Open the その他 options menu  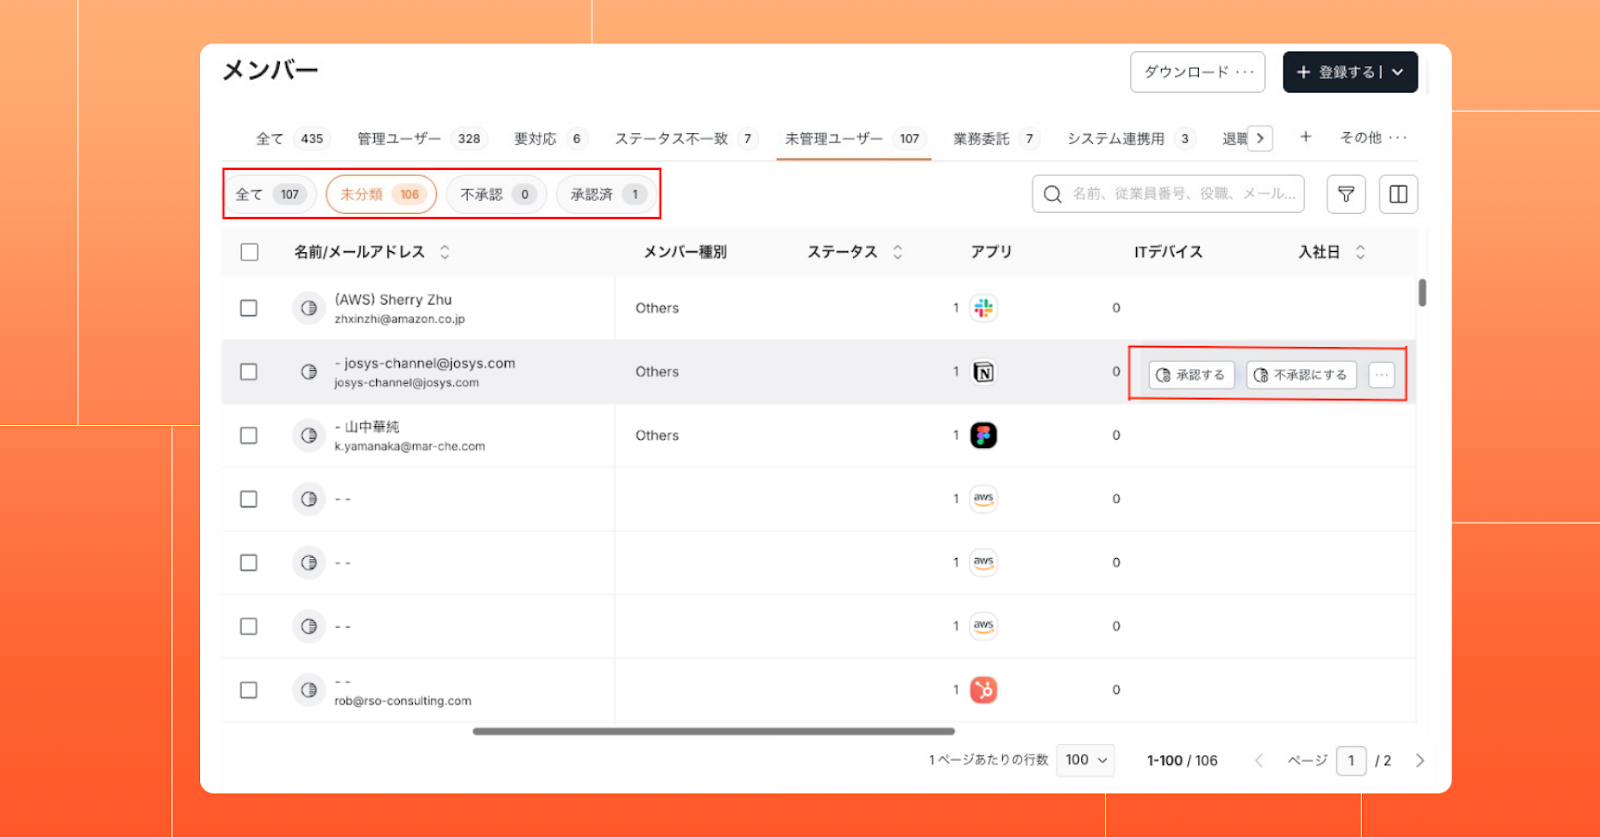click(x=1373, y=137)
